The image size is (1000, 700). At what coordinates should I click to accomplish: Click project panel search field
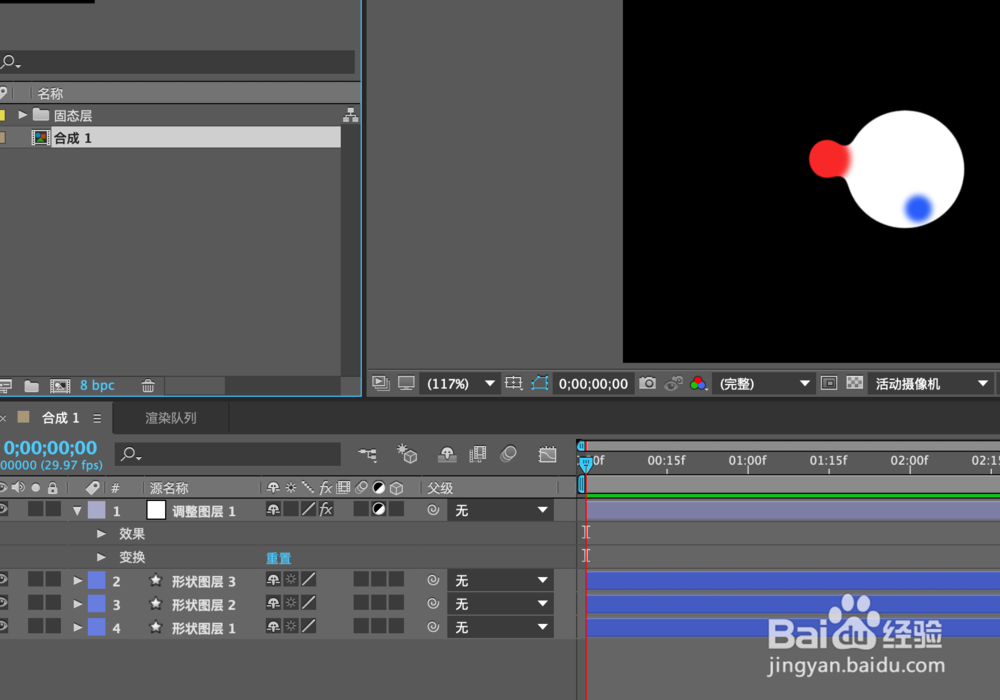(x=177, y=62)
